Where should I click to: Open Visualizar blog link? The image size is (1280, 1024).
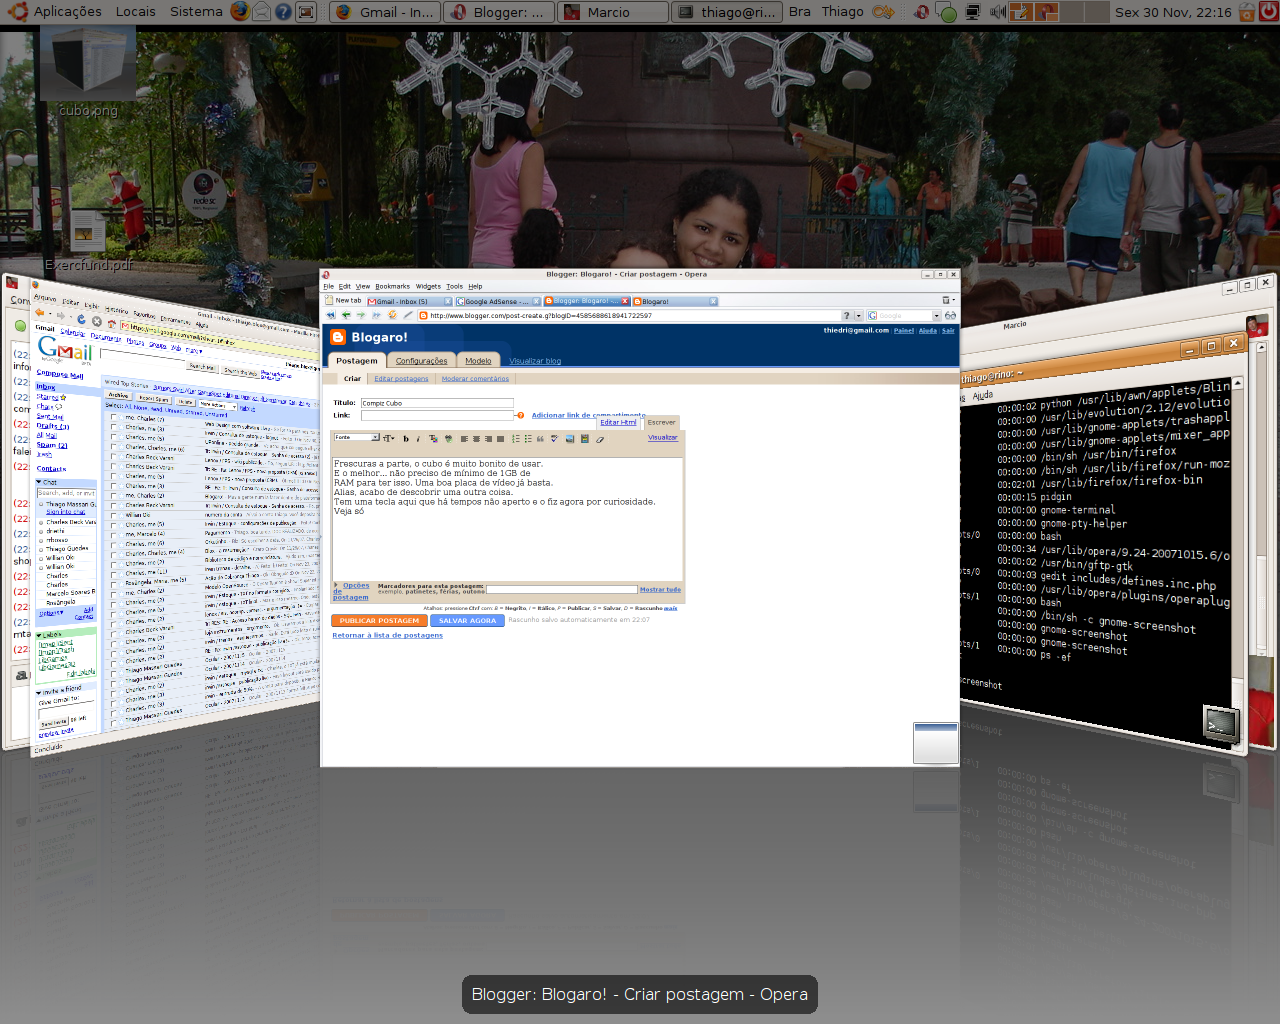[535, 361]
